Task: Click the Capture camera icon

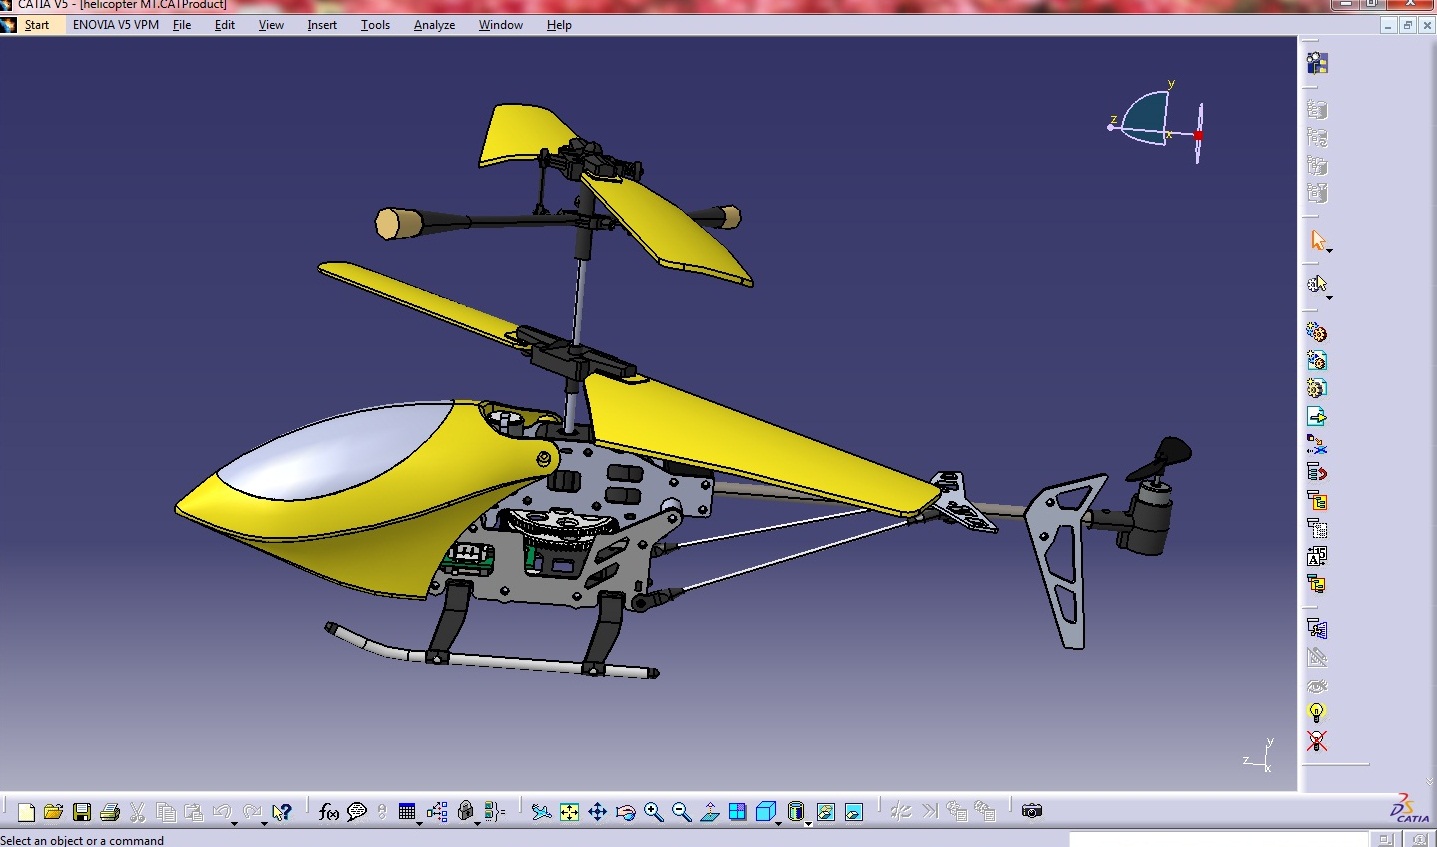Action: point(1032,811)
